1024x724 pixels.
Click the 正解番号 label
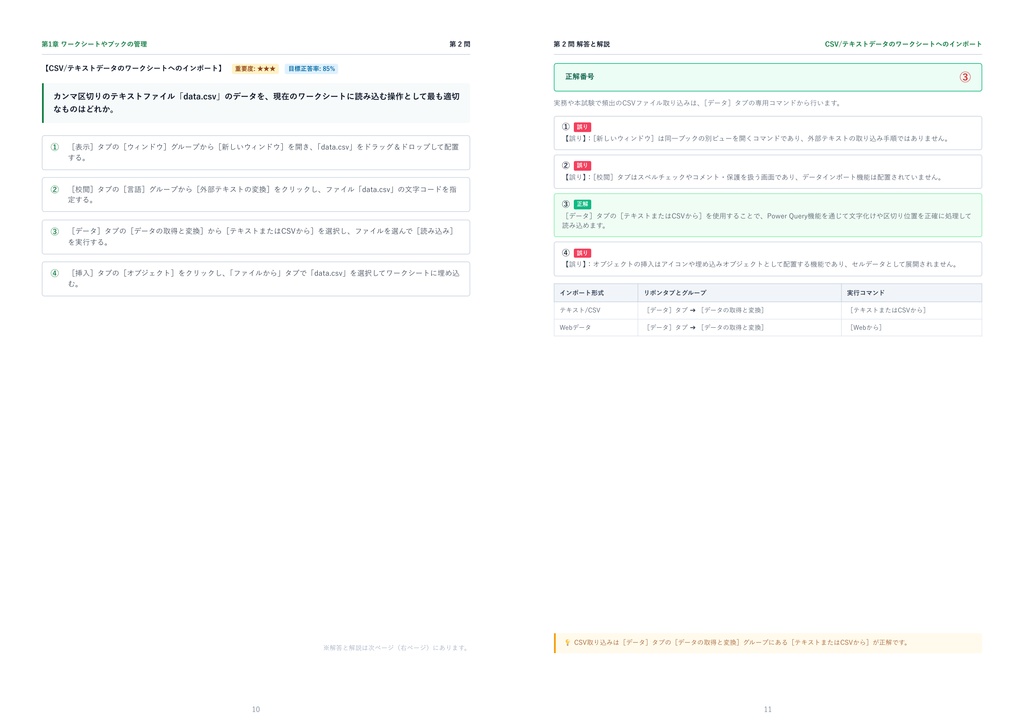[x=579, y=77]
